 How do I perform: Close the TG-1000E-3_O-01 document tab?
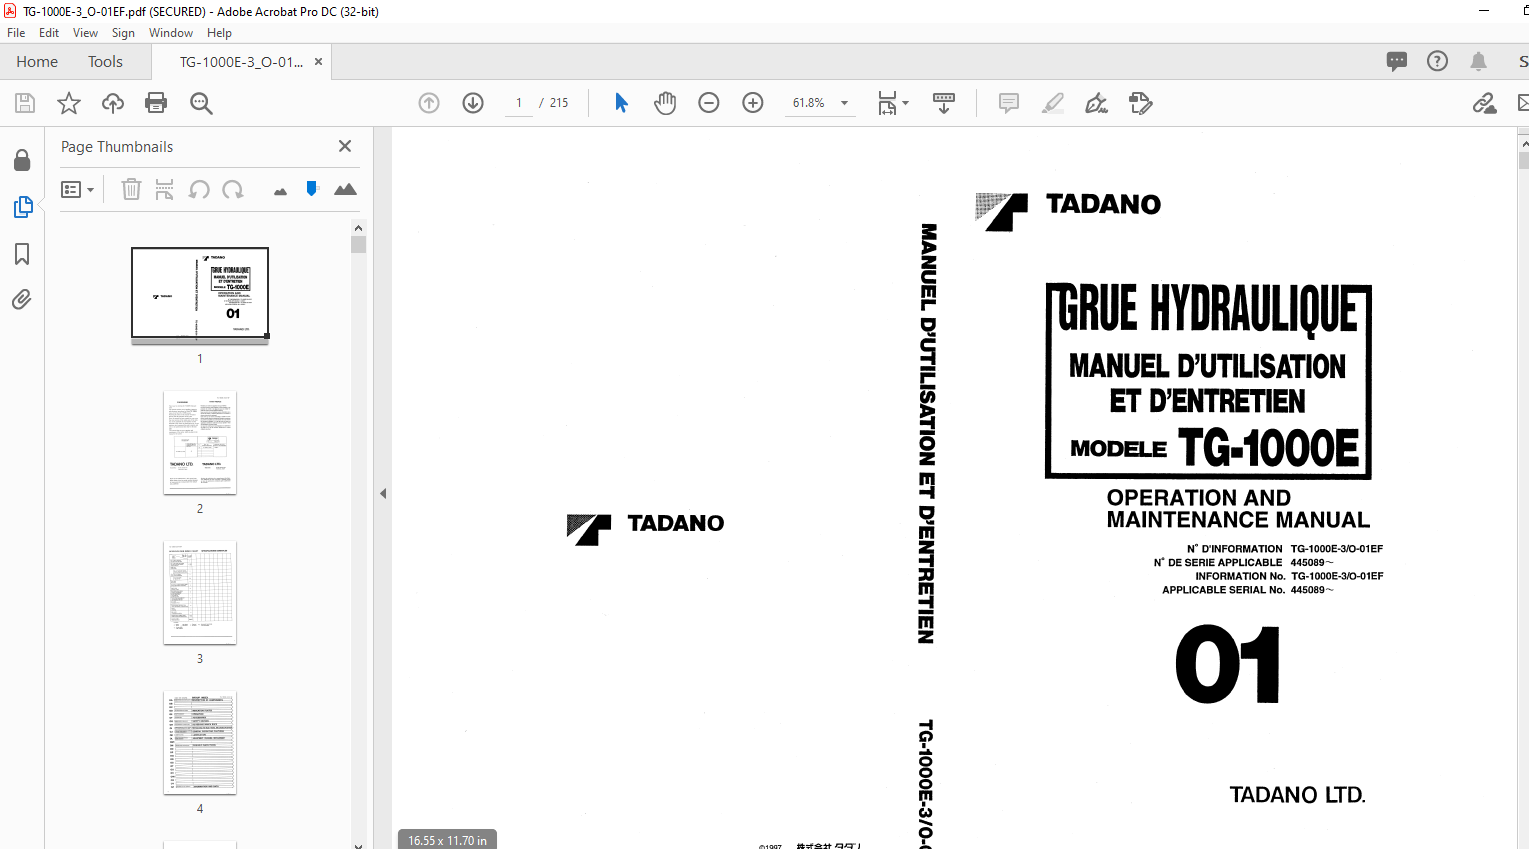click(x=318, y=62)
